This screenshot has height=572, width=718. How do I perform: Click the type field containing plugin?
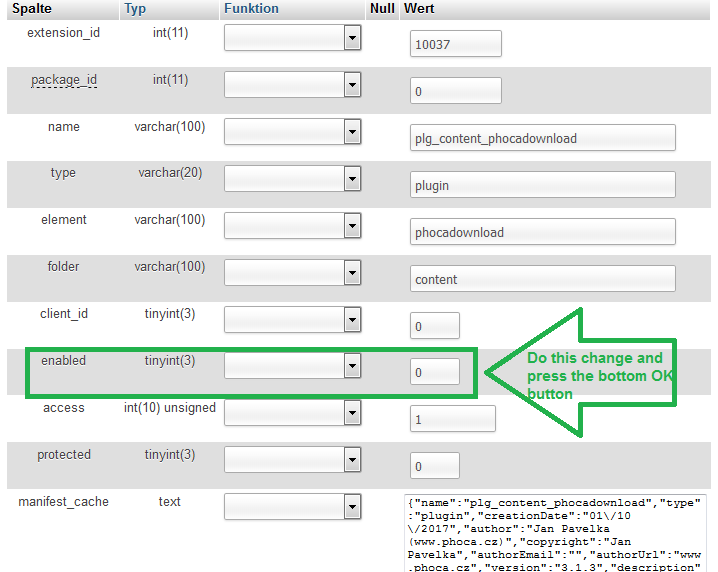(x=542, y=185)
